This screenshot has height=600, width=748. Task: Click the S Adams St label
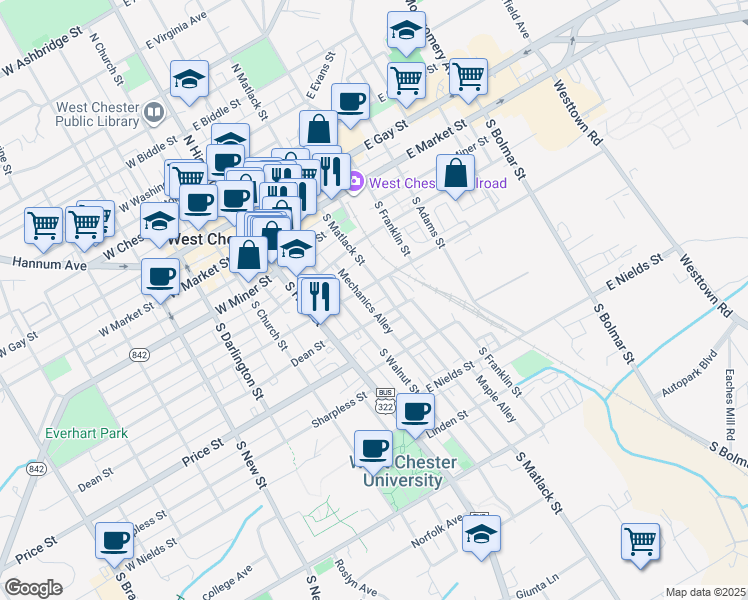[x=428, y=222]
